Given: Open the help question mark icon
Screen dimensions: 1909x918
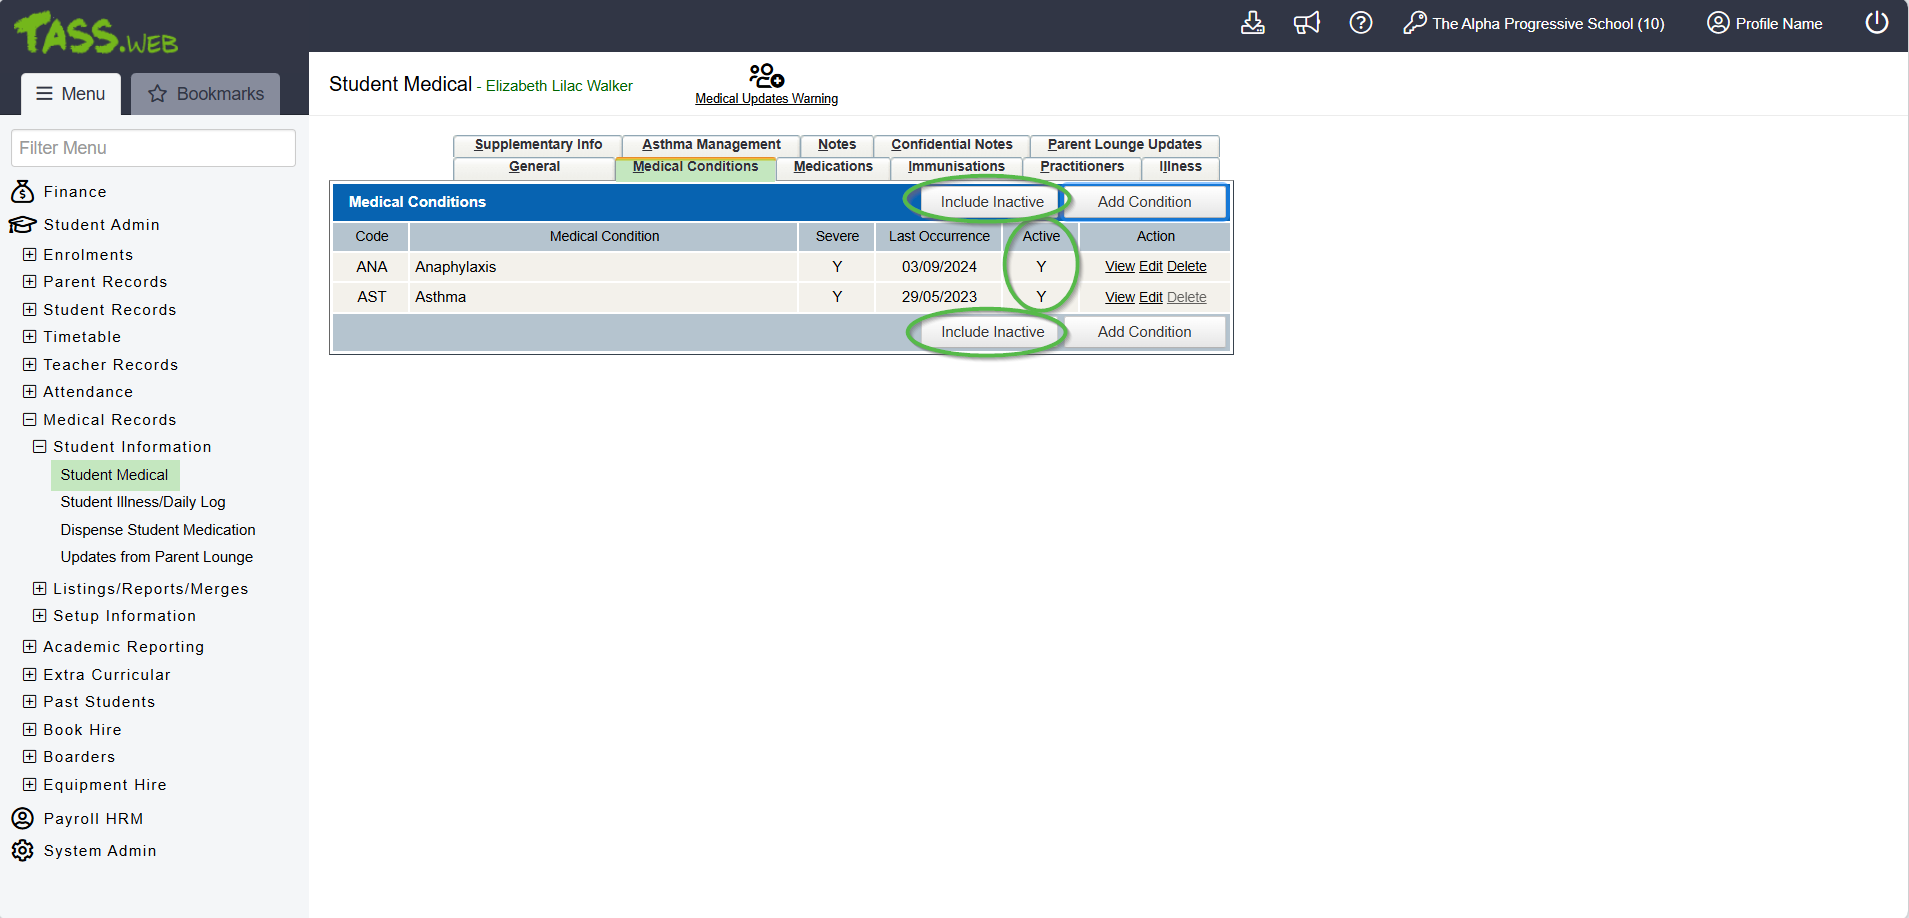Looking at the screenshot, I should click(1360, 23).
